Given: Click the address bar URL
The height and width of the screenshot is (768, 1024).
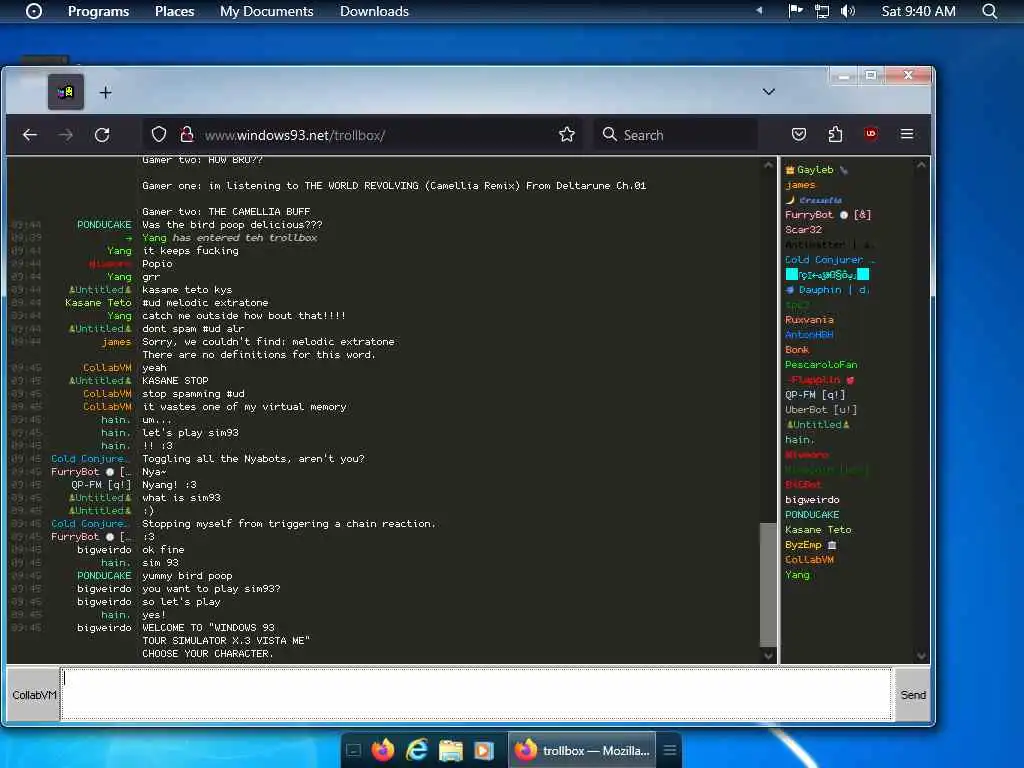Looking at the screenshot, I should click(x=295, y=135).
